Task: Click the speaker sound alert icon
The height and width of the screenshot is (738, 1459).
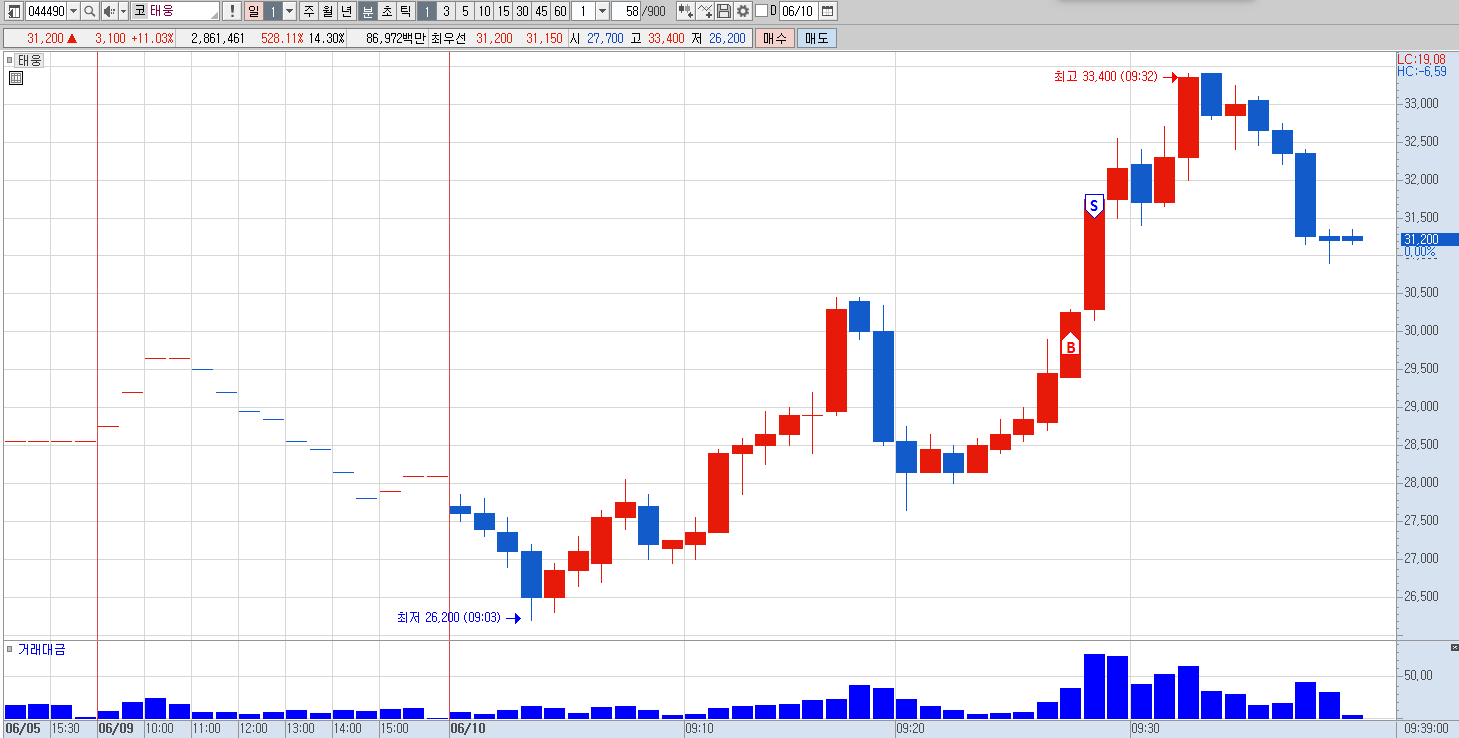Action: pyautogui.click(x=109, y=11)
